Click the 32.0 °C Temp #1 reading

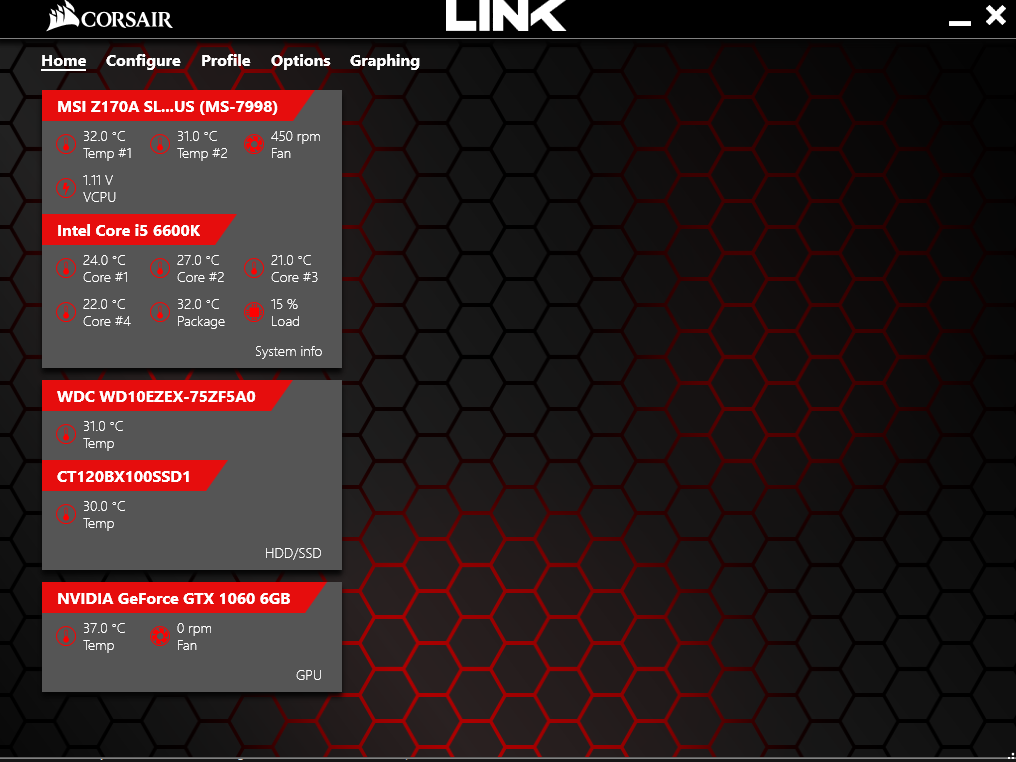(x=108, y=144)
